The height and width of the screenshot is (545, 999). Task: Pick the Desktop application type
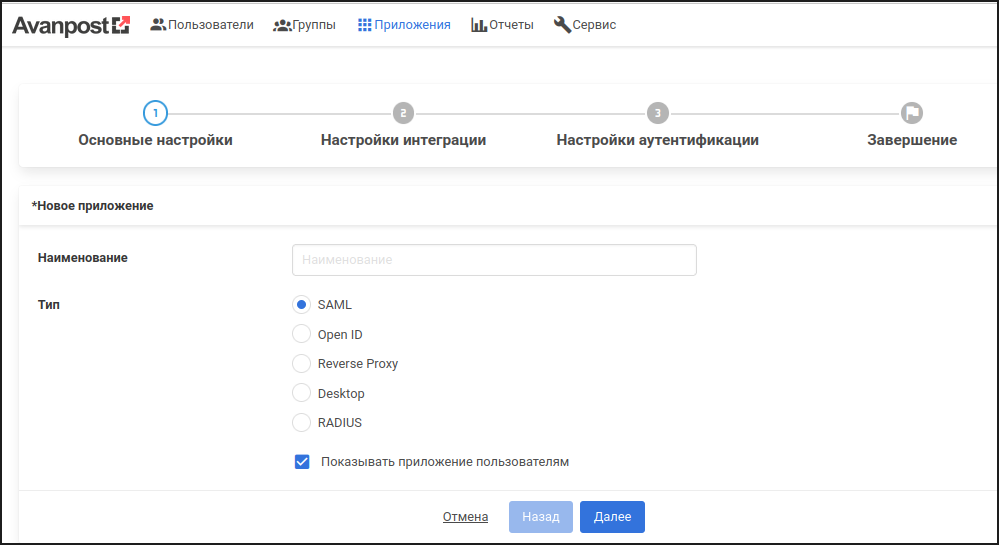tap(301, 393)
